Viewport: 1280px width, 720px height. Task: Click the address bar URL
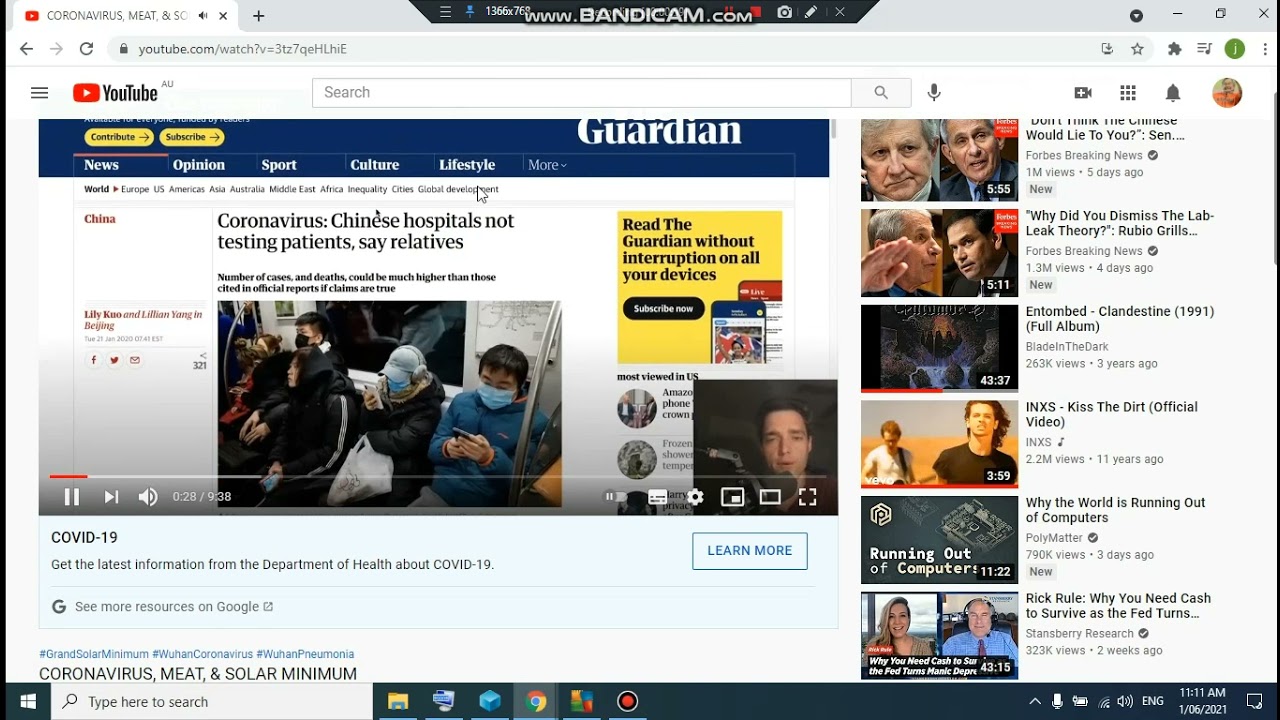point(243,49)
